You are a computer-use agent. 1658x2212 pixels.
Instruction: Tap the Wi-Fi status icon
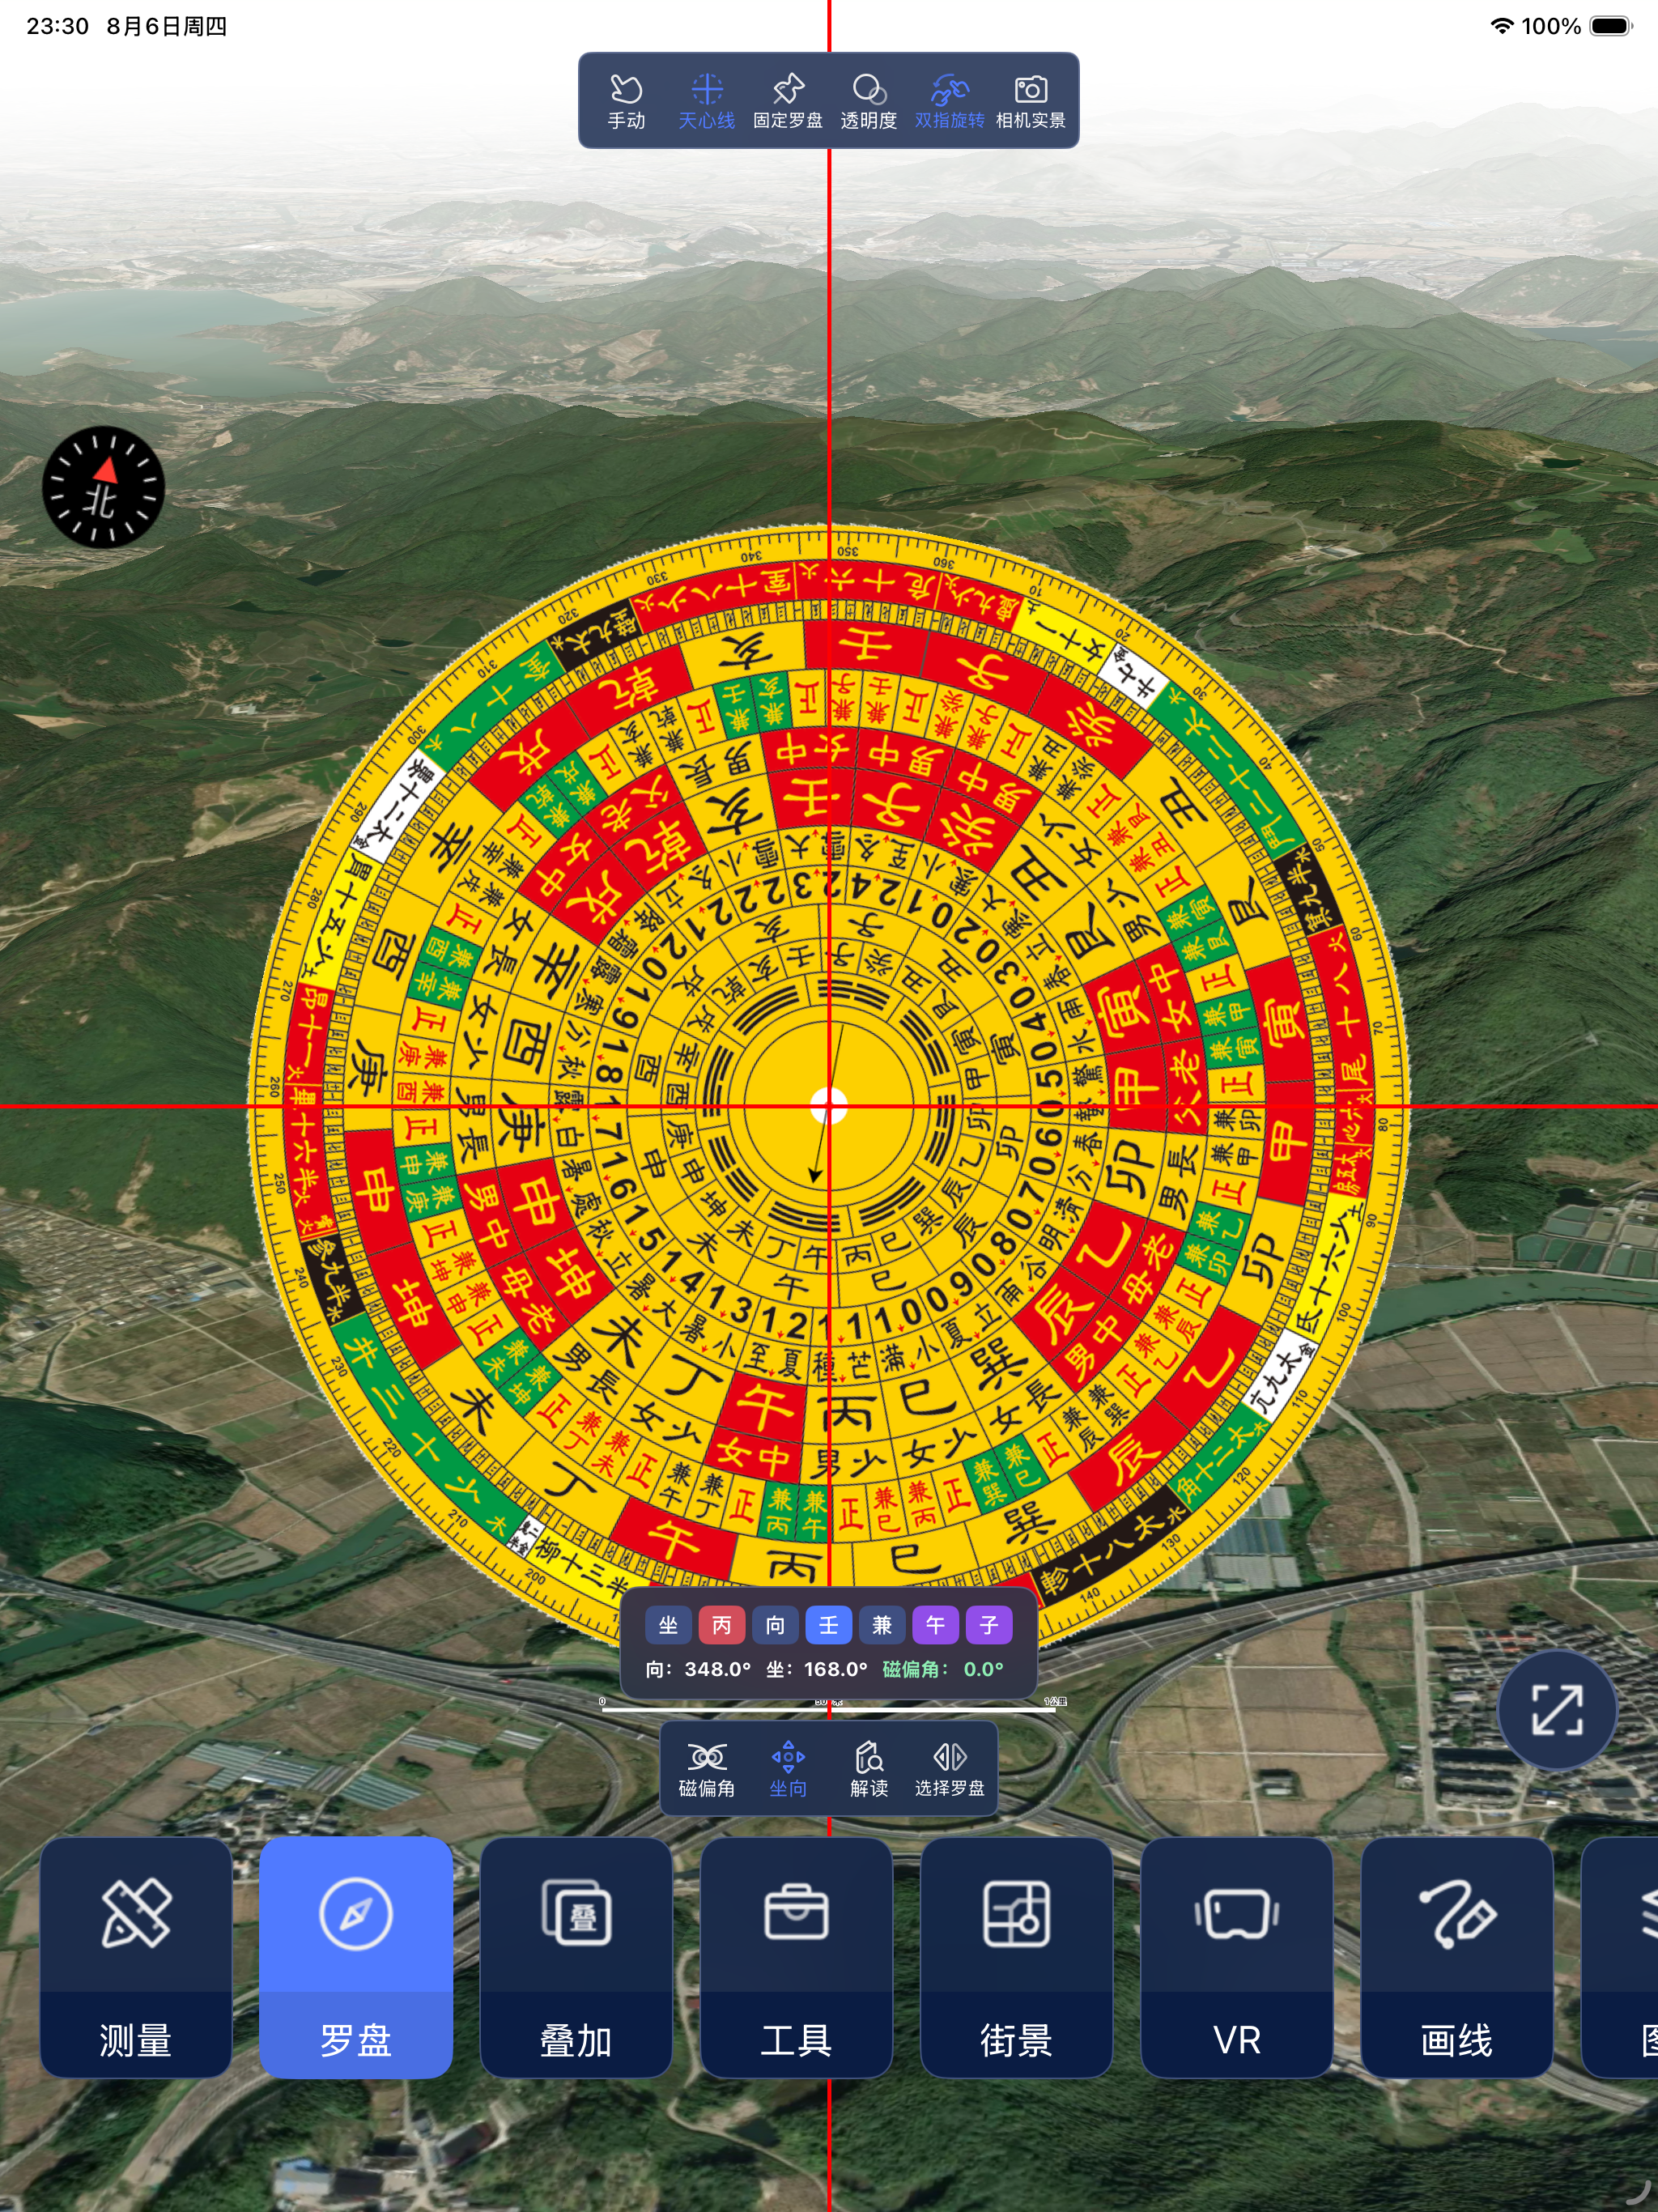click(1501, 26)
